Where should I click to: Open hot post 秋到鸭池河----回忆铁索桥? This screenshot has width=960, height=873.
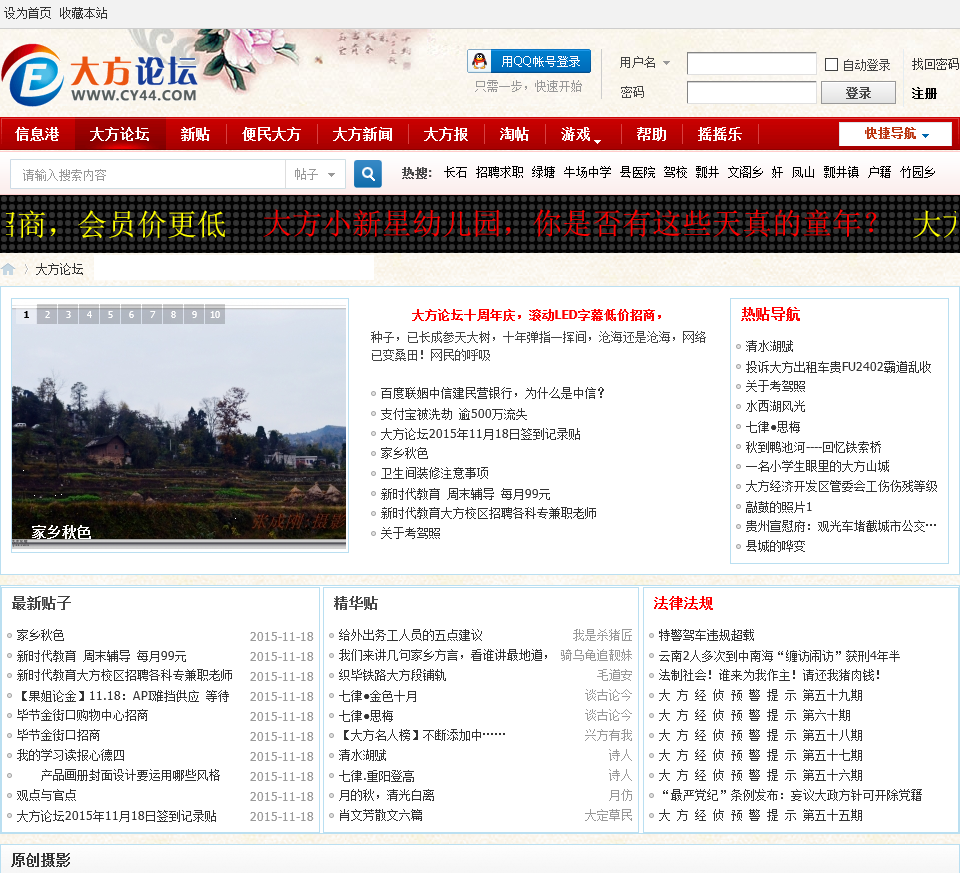click(813, 447)
